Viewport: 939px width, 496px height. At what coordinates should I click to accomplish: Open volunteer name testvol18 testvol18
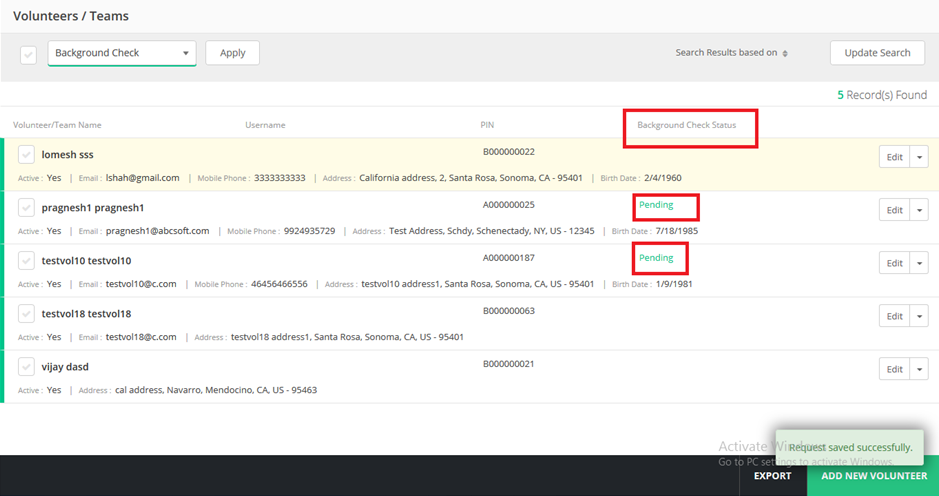pos(86,314)
